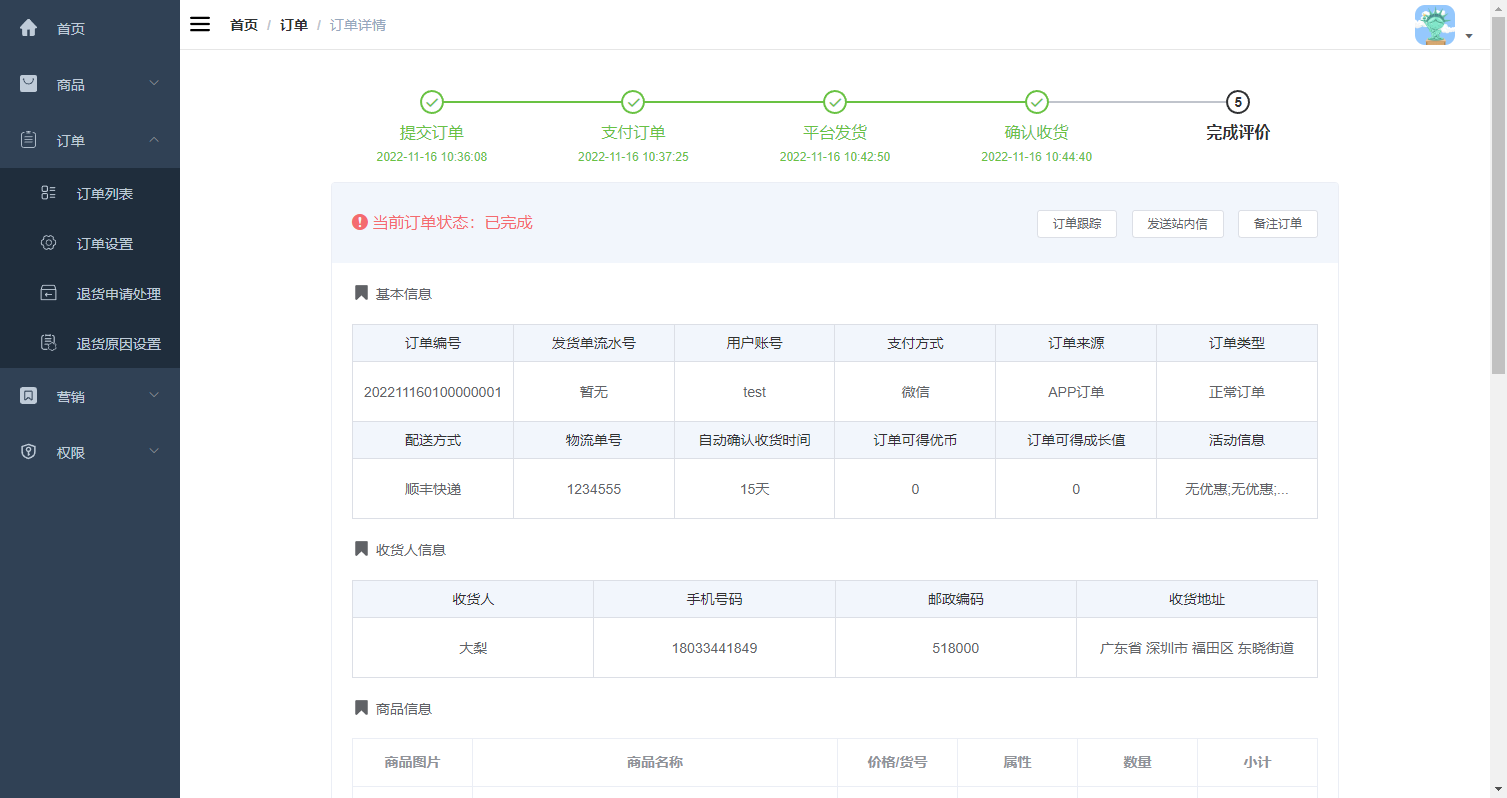
Task: Click the return icon beside 退货申请处理
Action: tap(48, 293)
